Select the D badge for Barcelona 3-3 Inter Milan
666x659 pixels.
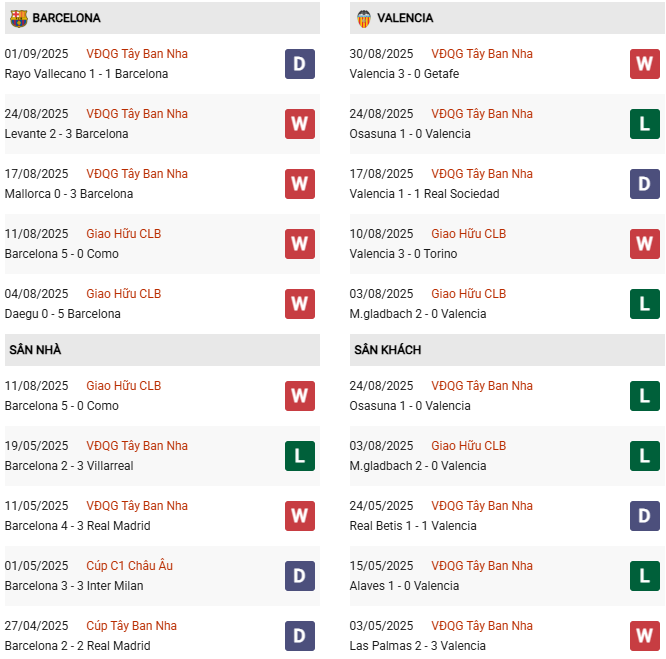pyautogui.click(x=300, y=576)
